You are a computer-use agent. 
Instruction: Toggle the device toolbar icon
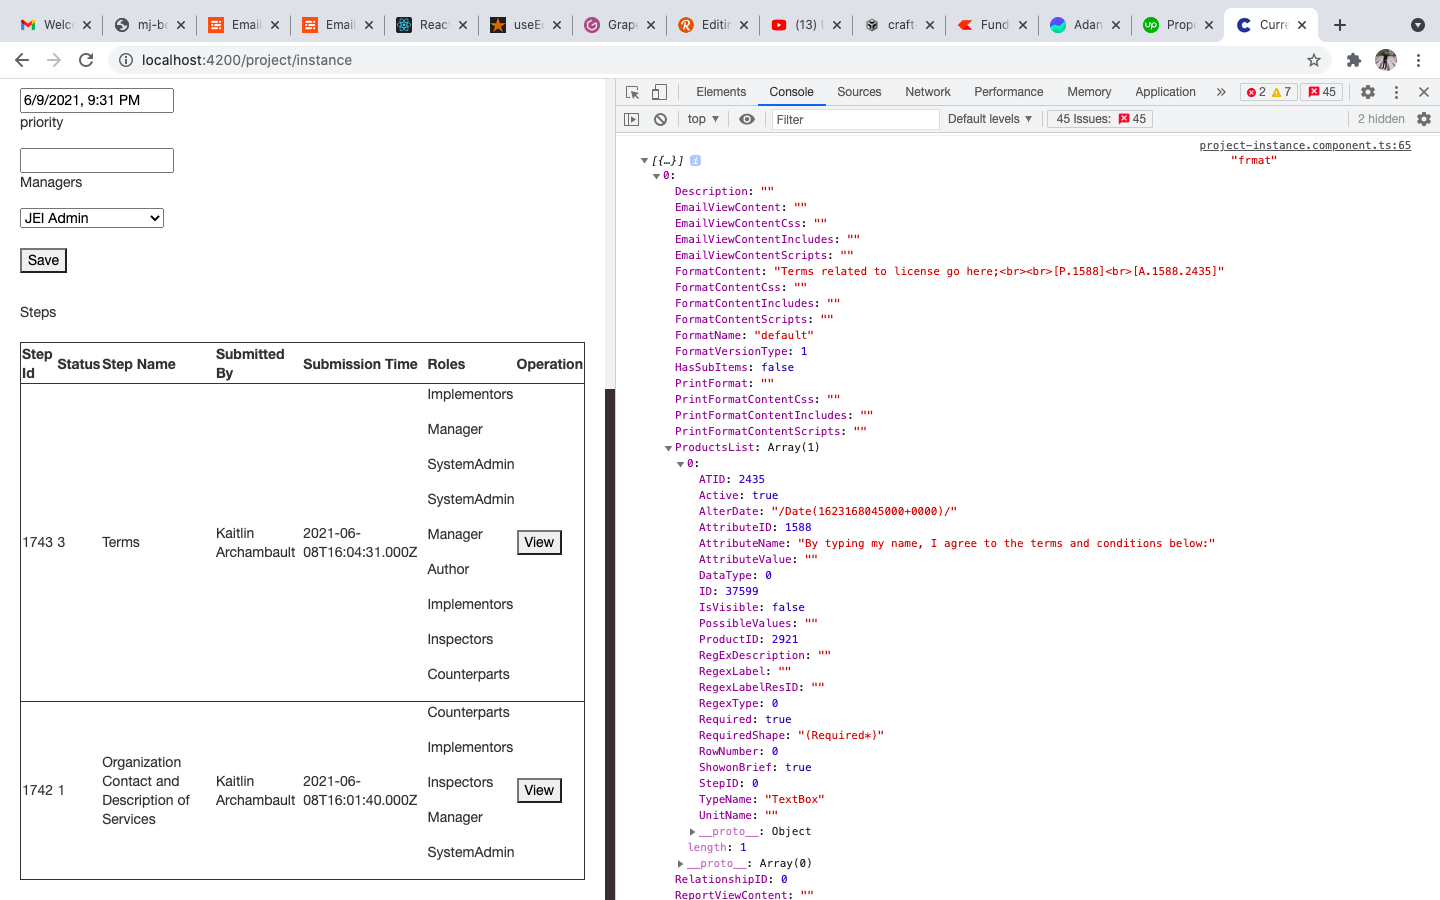[x=659, y=92]
